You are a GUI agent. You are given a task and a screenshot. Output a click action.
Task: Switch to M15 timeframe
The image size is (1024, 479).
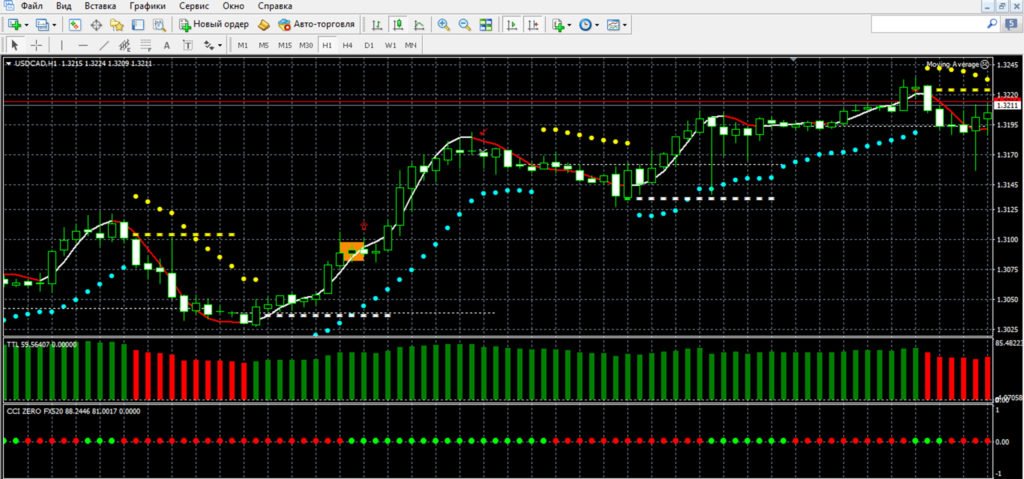(285, 45)
